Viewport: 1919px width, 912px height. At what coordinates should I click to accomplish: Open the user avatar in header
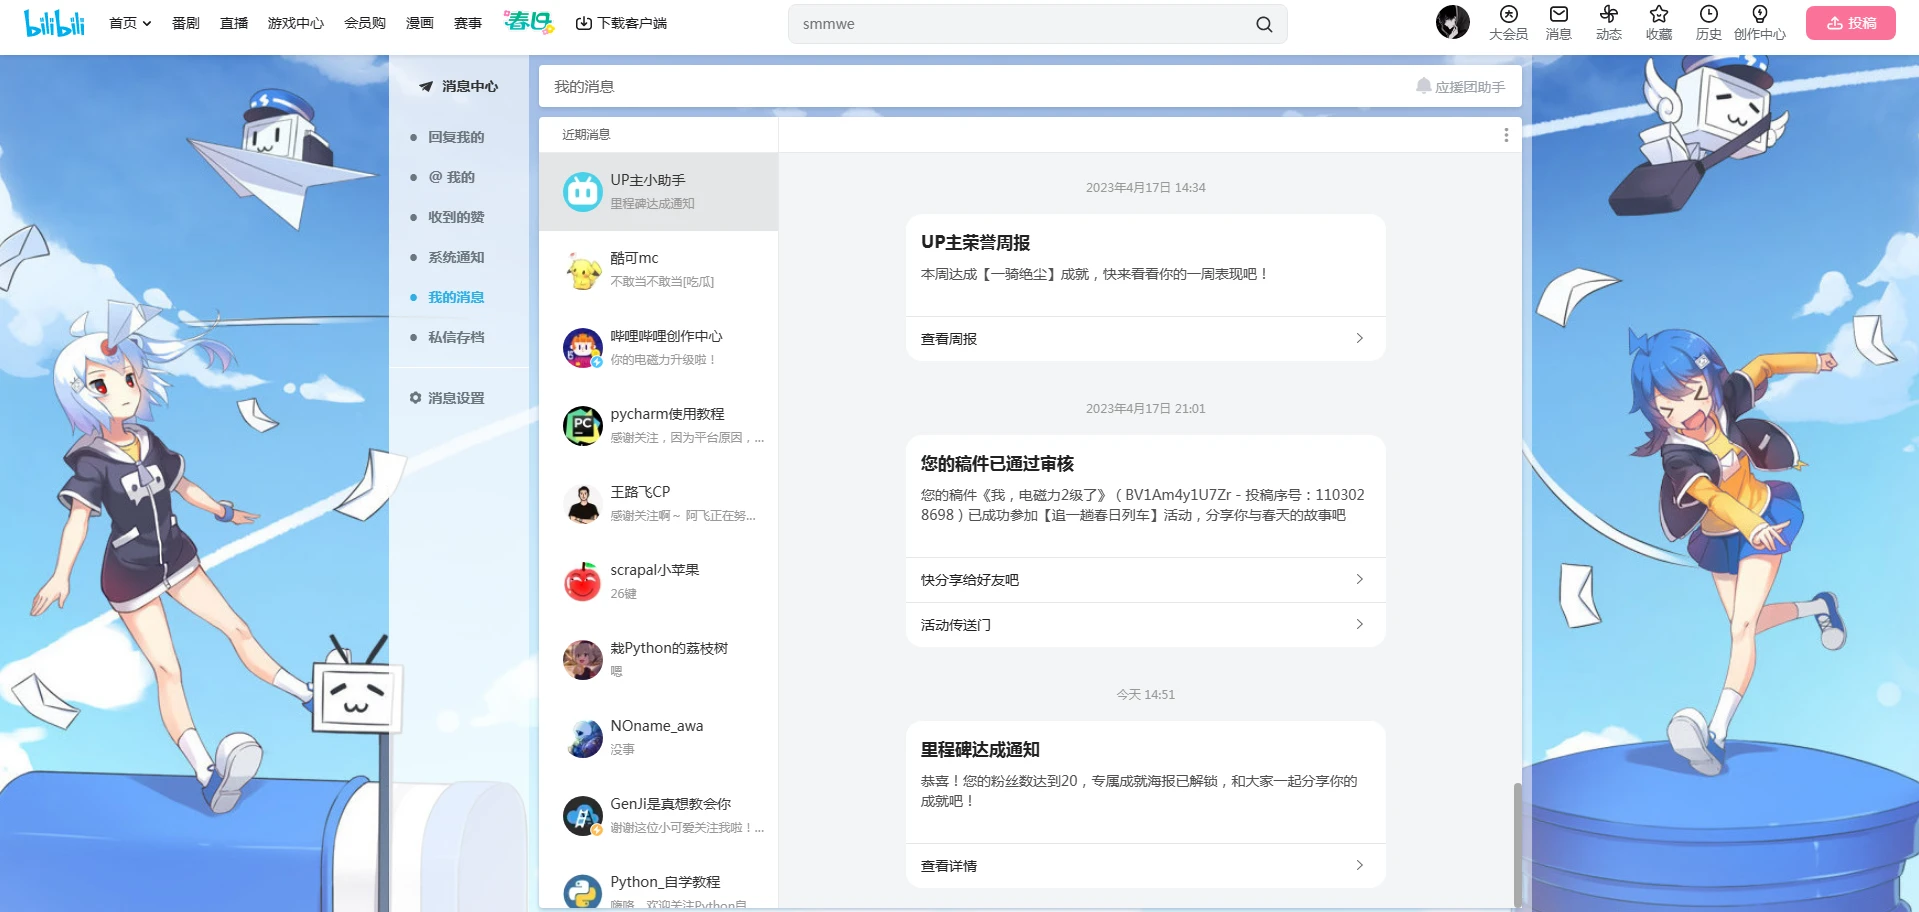click(1452, 22)
